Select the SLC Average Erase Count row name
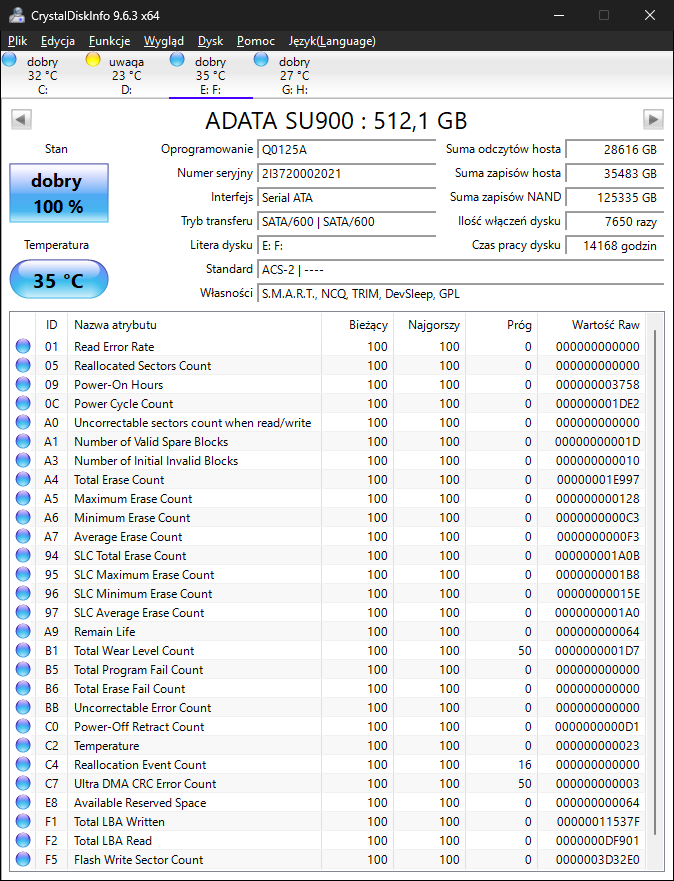Screen dimensions: 674x881 [139, 613]
